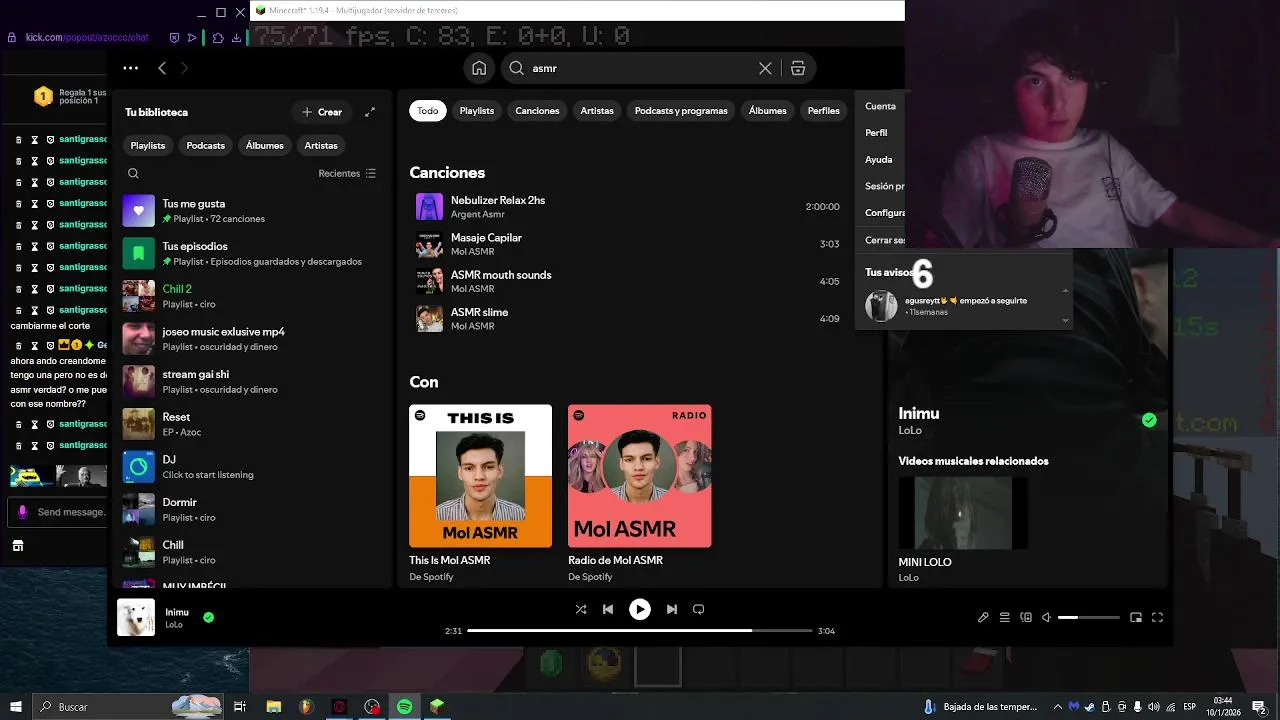Image resolution: width=1280 pixels, height=720 pixels.
Task: Open Reset EP by Azoc
Action: pos(250,424)
